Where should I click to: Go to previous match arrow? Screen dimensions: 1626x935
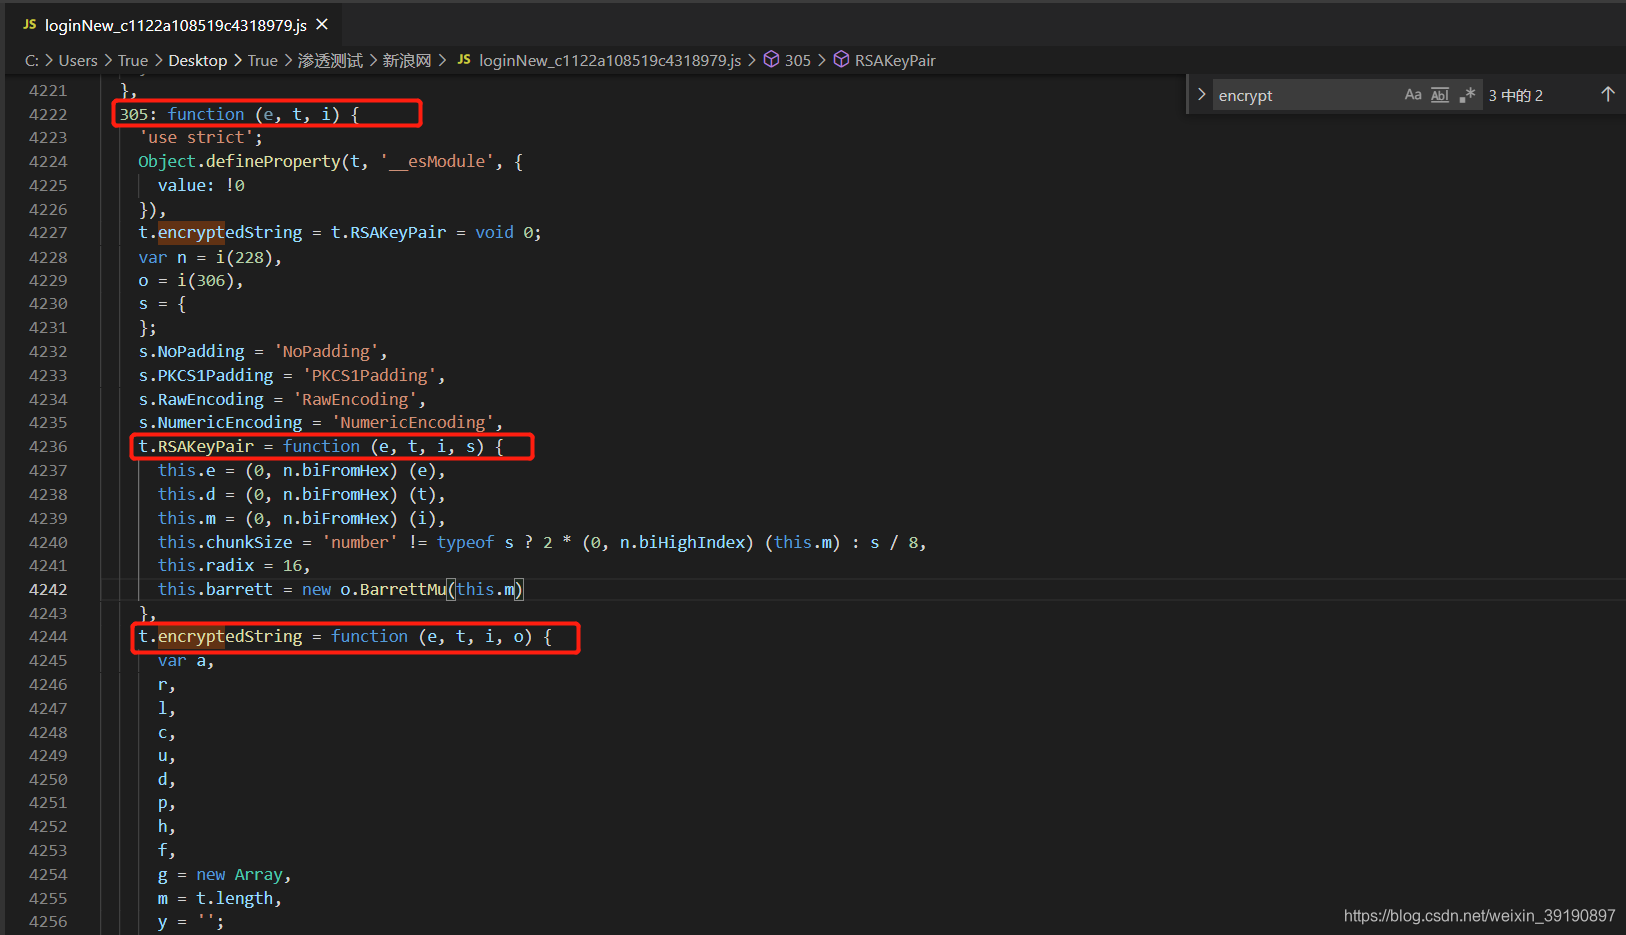coord(1608,94)
